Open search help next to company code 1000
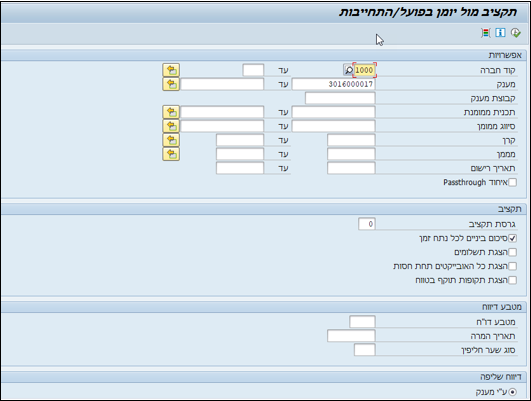531x401 pixels. coord(348,70)
